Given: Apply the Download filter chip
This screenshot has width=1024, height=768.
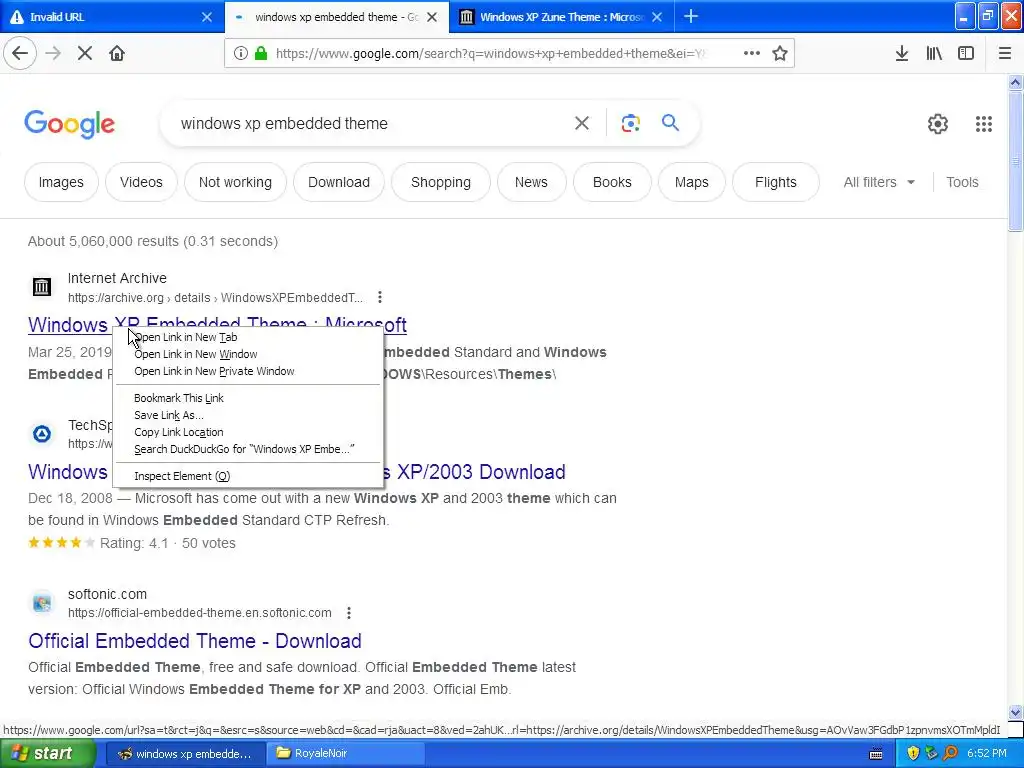Looking at the screenshot, I should coord(339,182).
